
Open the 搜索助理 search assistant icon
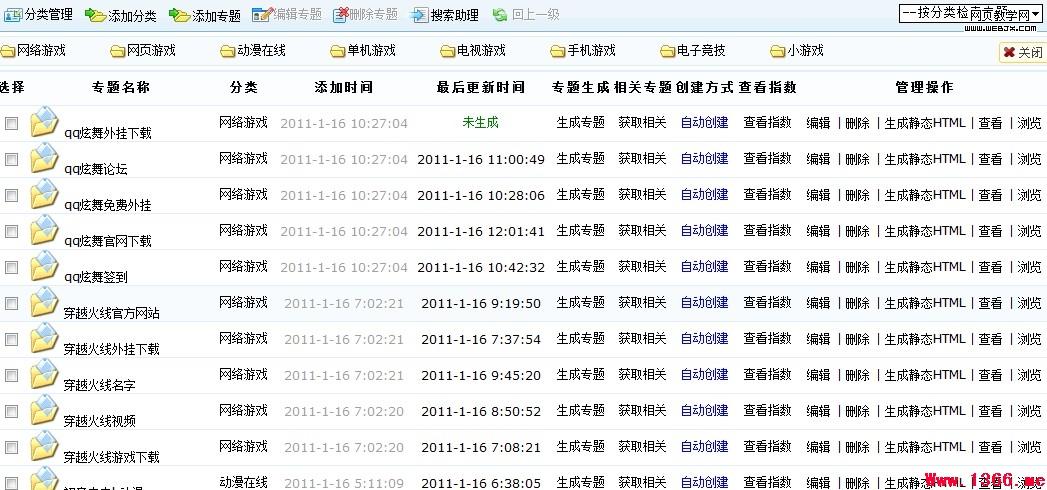click(421, 15)
